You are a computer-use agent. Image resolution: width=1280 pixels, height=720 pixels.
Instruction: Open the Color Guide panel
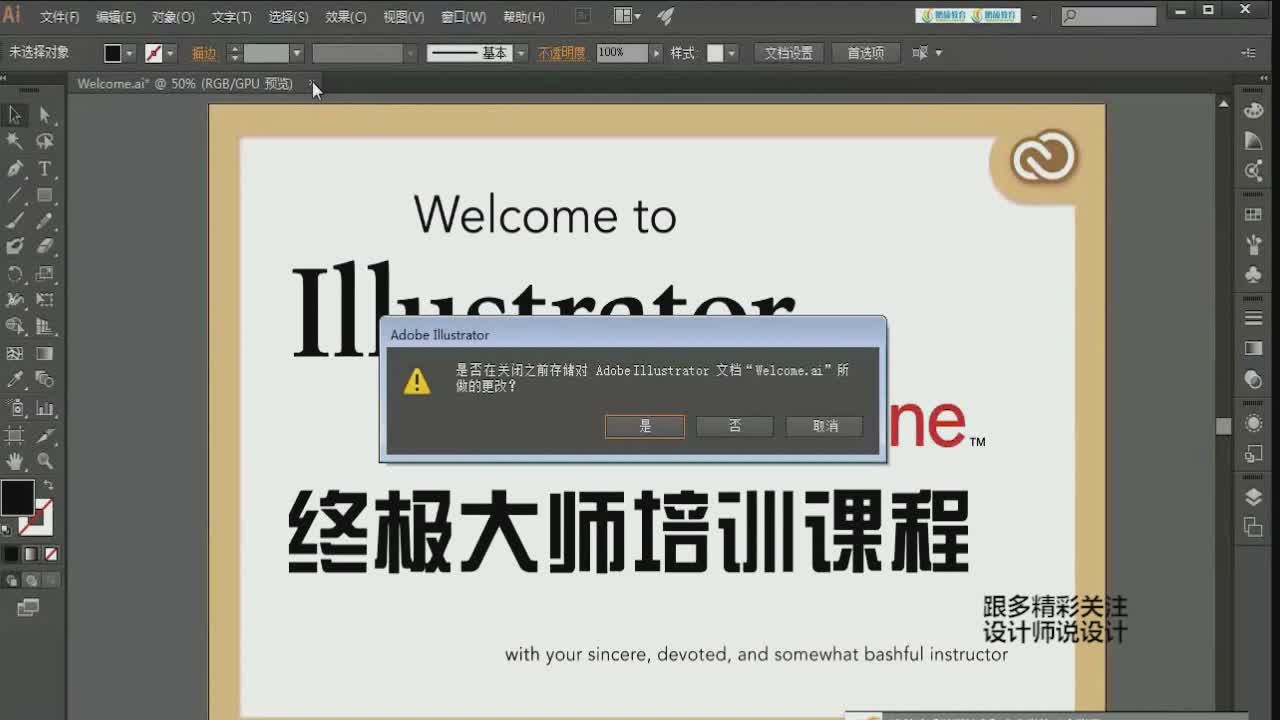pyautogui.click(x=1253, y=141)
